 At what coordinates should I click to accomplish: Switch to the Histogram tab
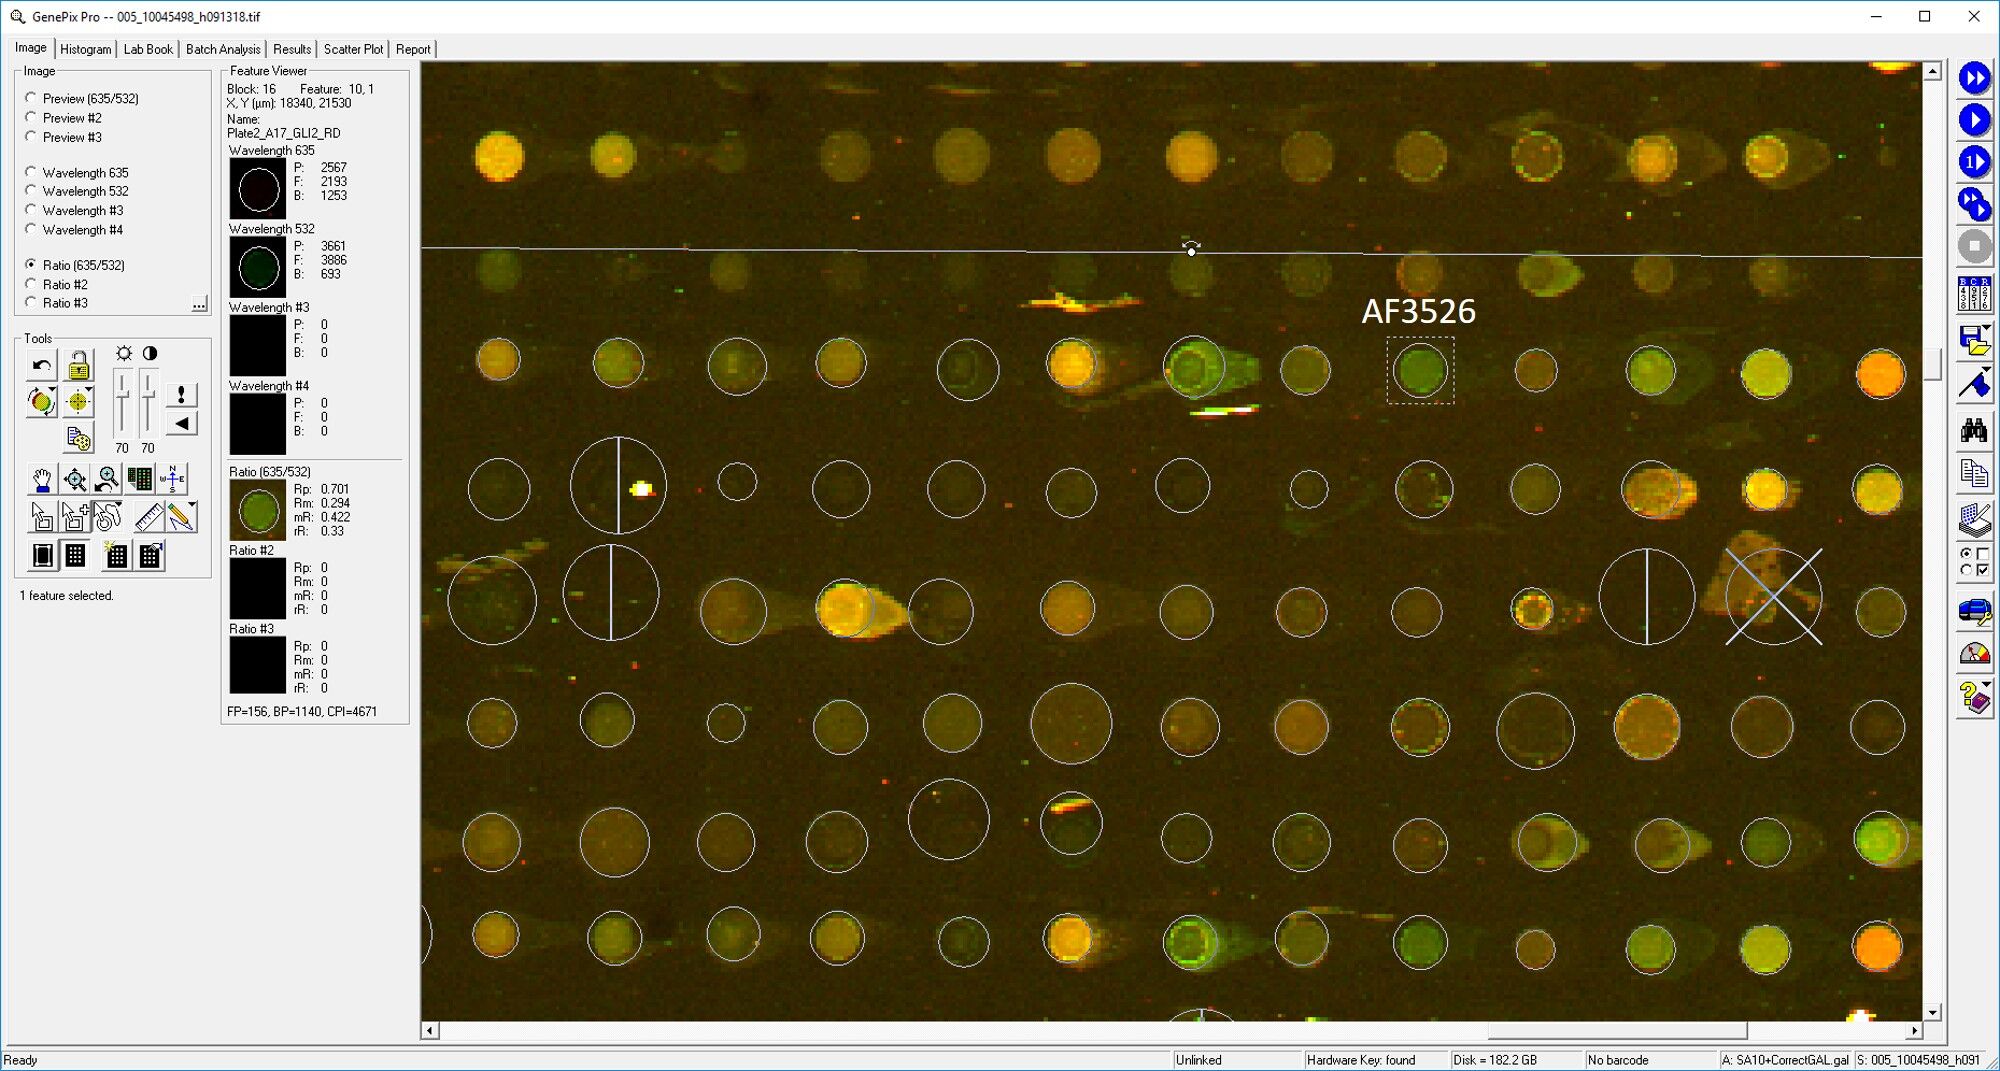(85, 49)
